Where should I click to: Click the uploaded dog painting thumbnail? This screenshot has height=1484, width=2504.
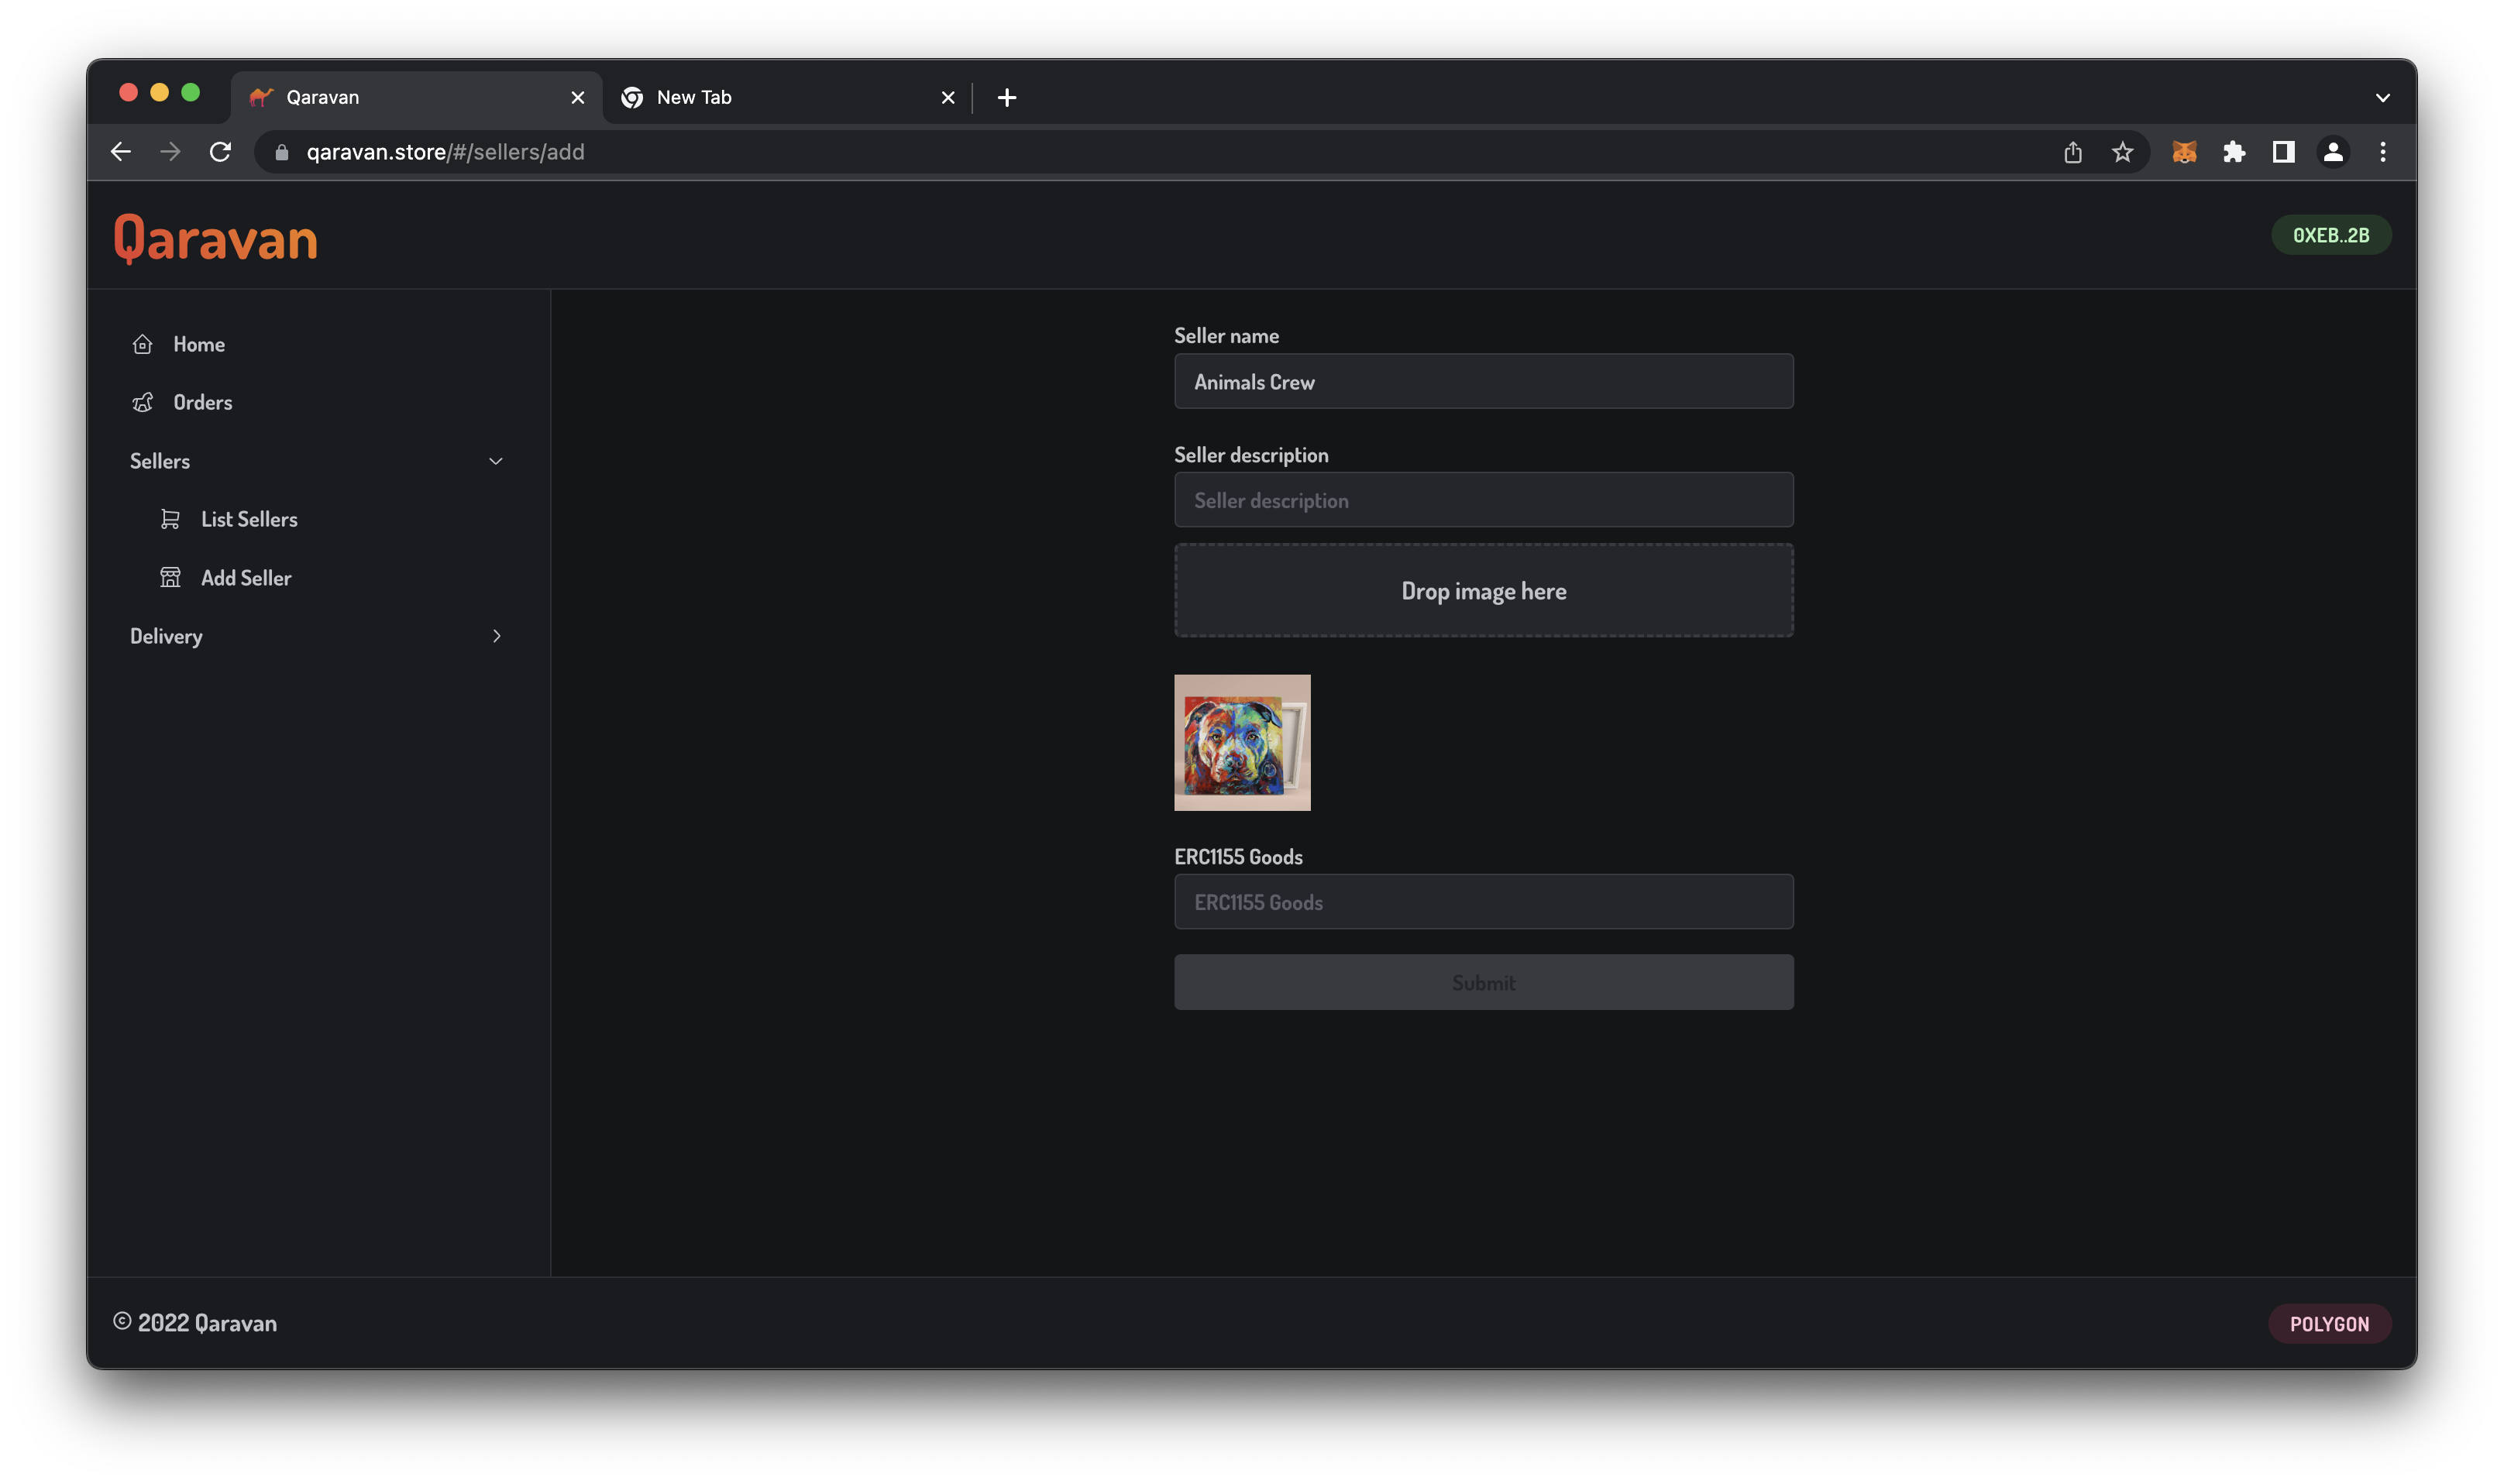[x=1242, y=743]
